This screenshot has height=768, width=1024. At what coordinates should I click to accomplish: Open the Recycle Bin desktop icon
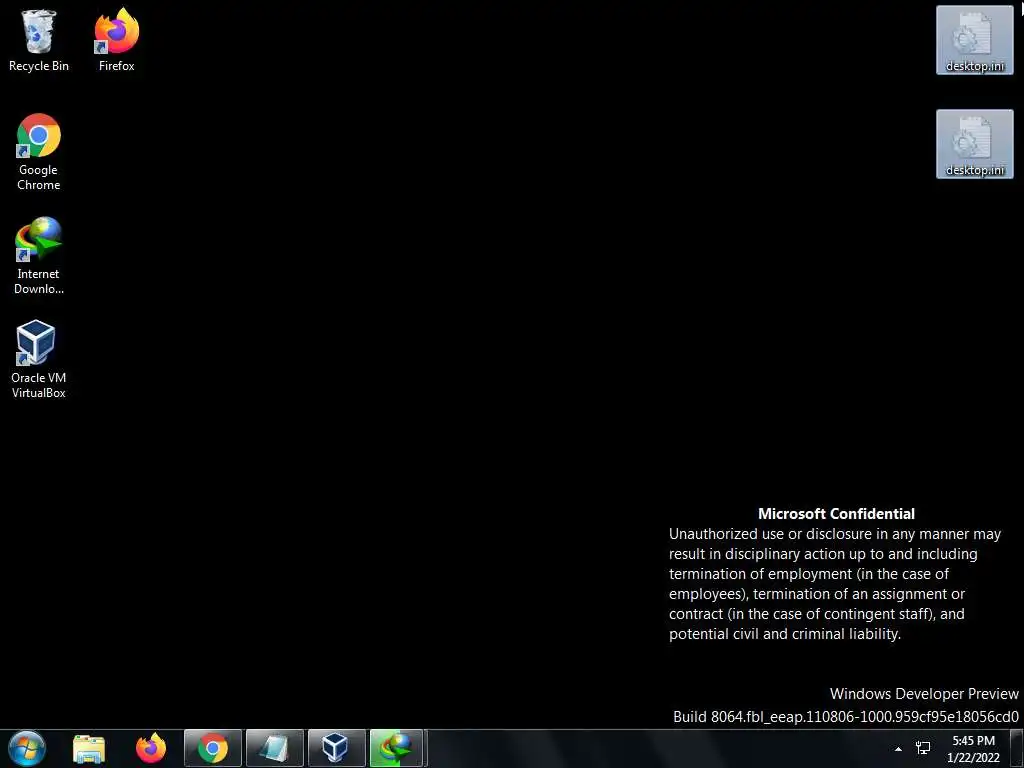(x=39, y=40)
